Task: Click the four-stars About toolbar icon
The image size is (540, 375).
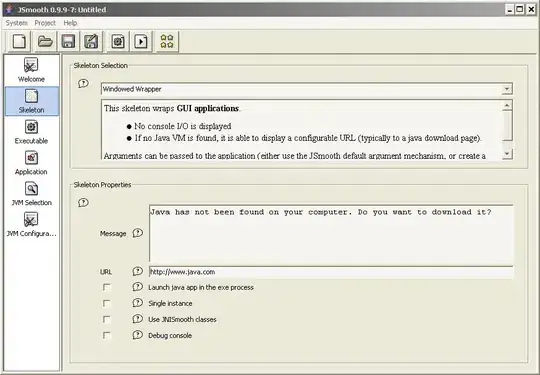Action: click(x=167, y=42)
